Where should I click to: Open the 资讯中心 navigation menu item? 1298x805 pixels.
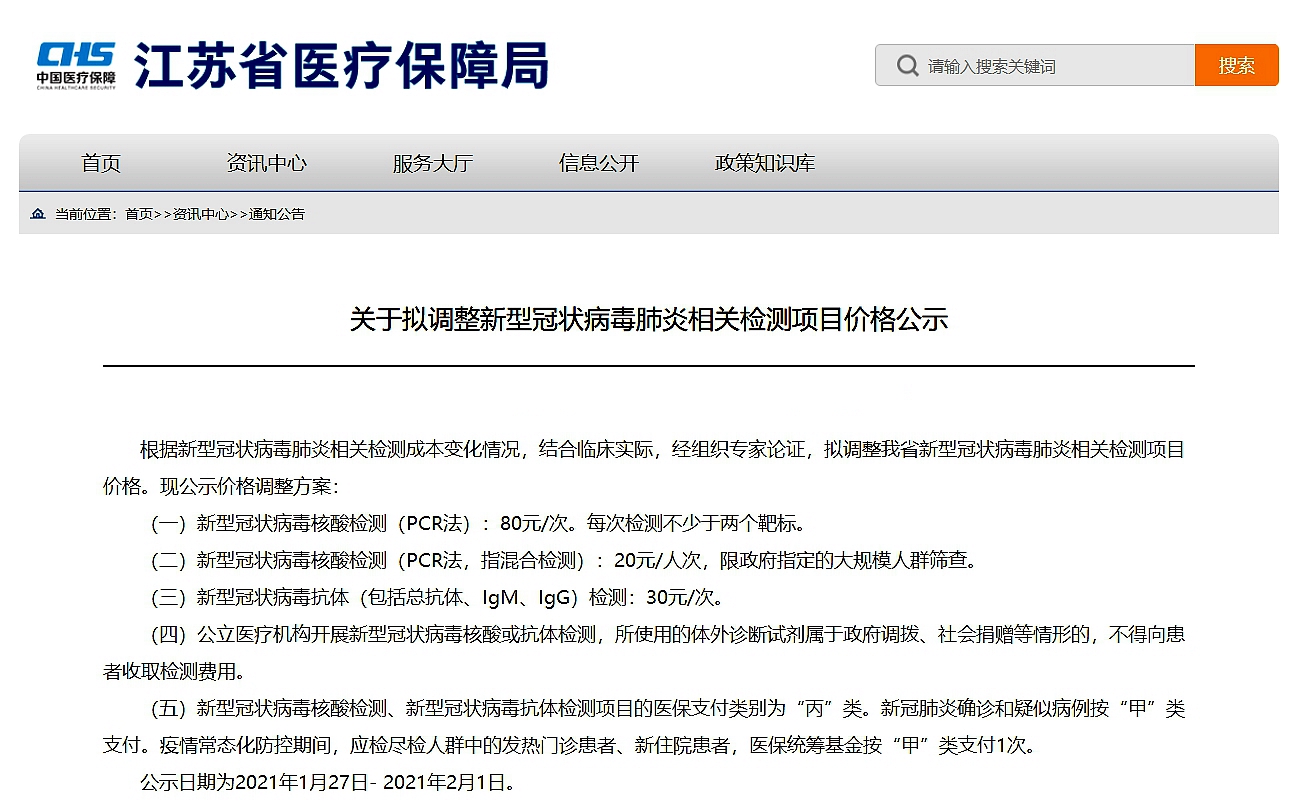point(266,163)
